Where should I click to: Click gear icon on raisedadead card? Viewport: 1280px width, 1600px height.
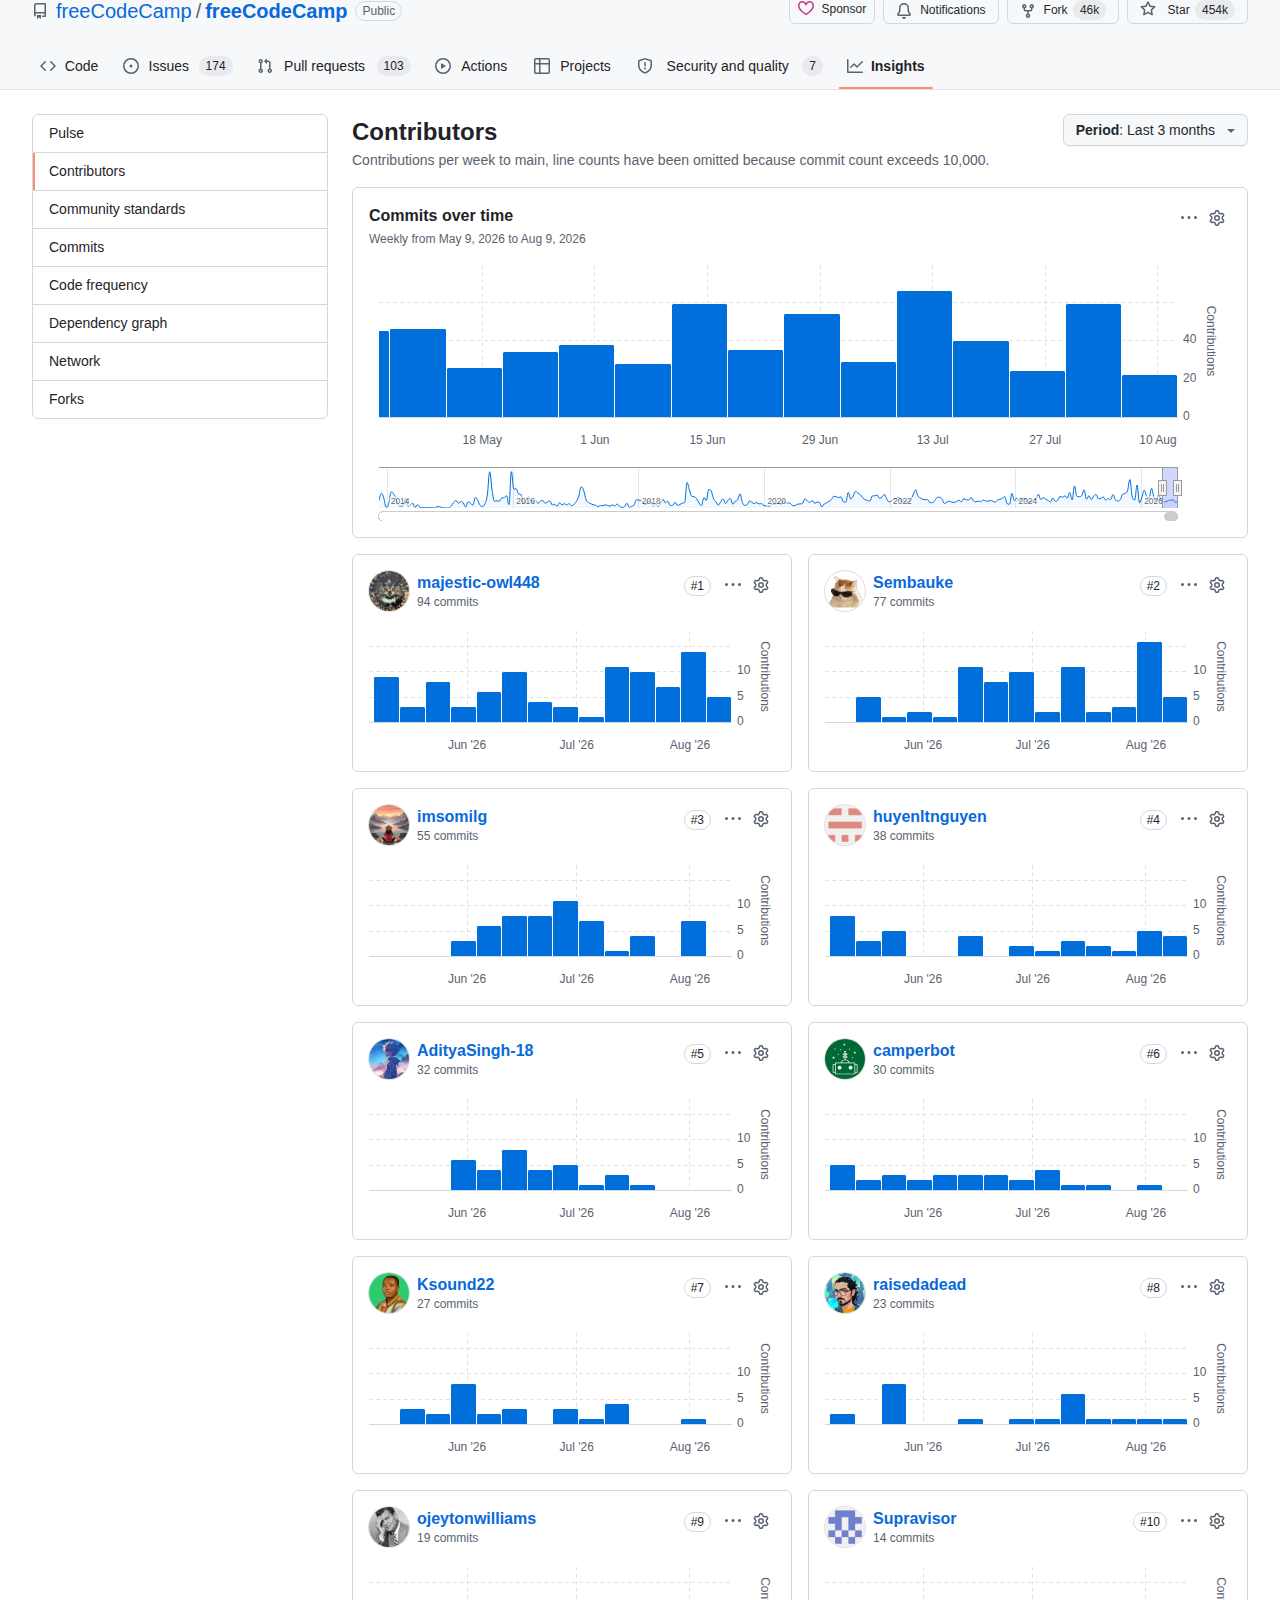[x=1217, y=1287]
